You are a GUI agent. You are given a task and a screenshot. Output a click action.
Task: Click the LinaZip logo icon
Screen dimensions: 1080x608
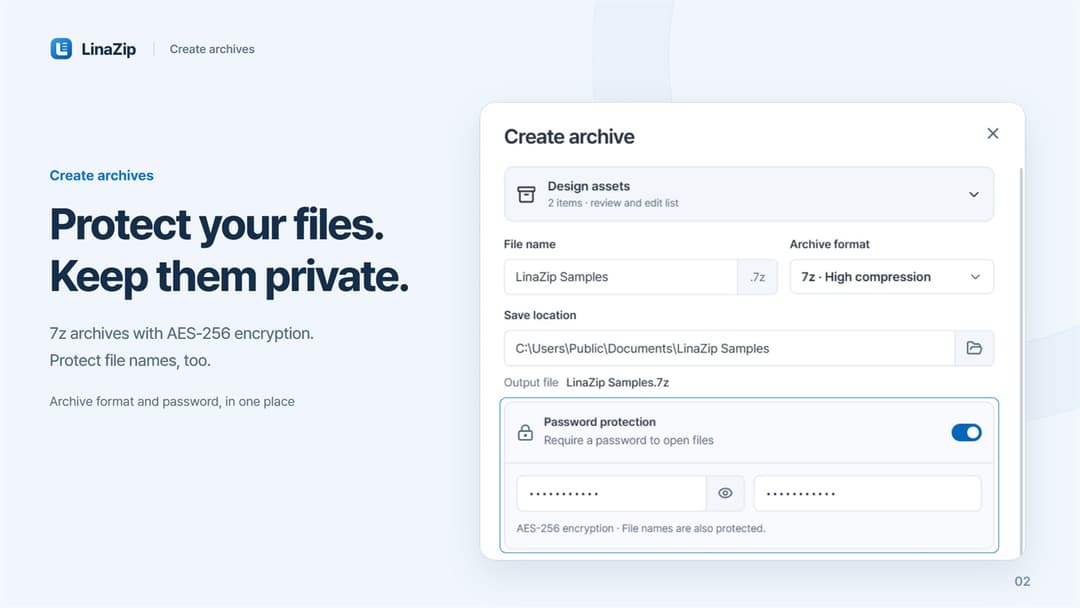coord(61,49)
